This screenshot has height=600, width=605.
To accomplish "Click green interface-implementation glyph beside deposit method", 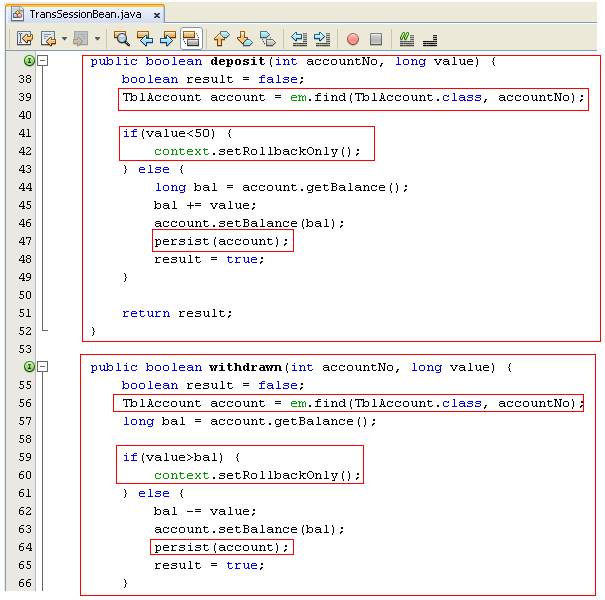I will coord(29,61).
